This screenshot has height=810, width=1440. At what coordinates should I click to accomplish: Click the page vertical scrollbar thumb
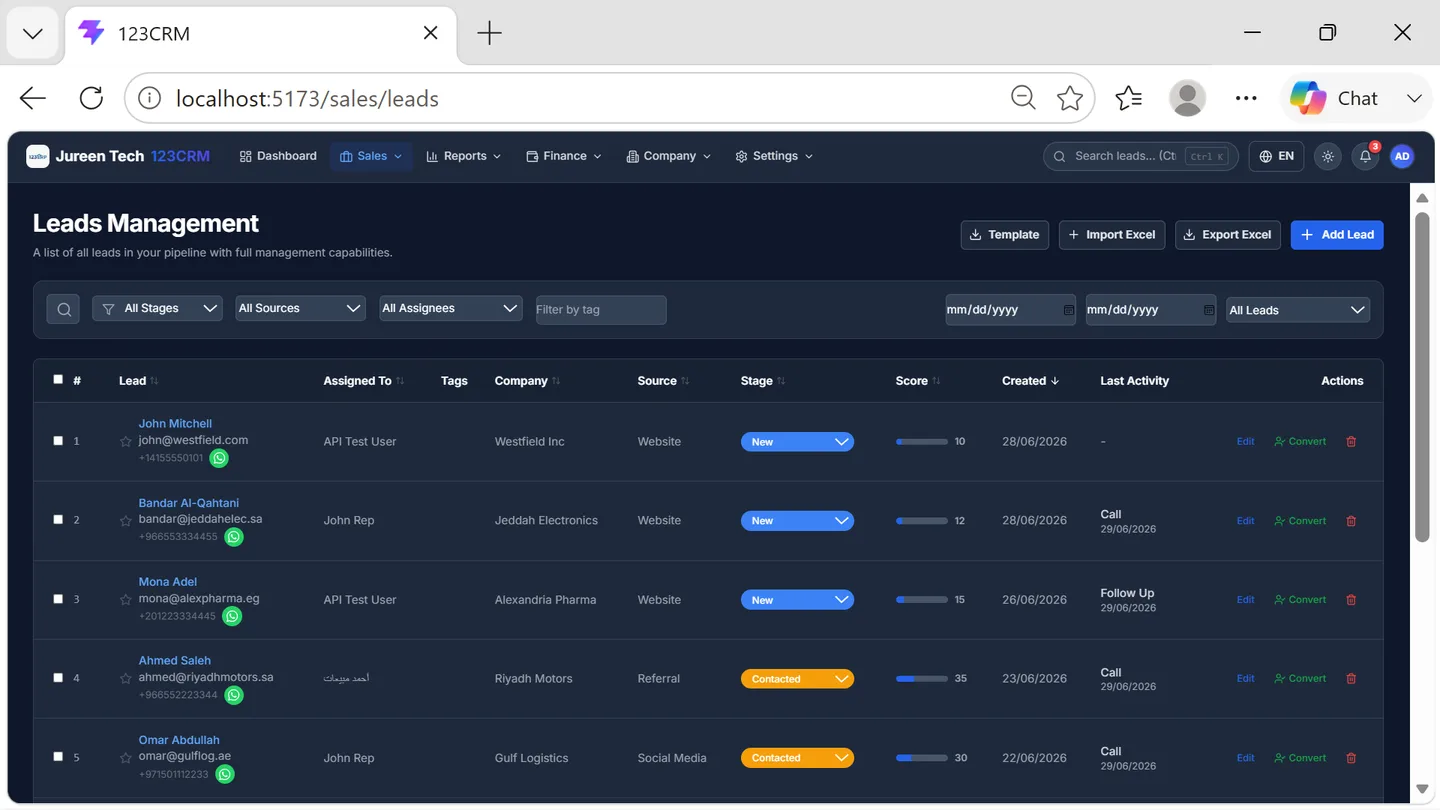pos(1422,377)
